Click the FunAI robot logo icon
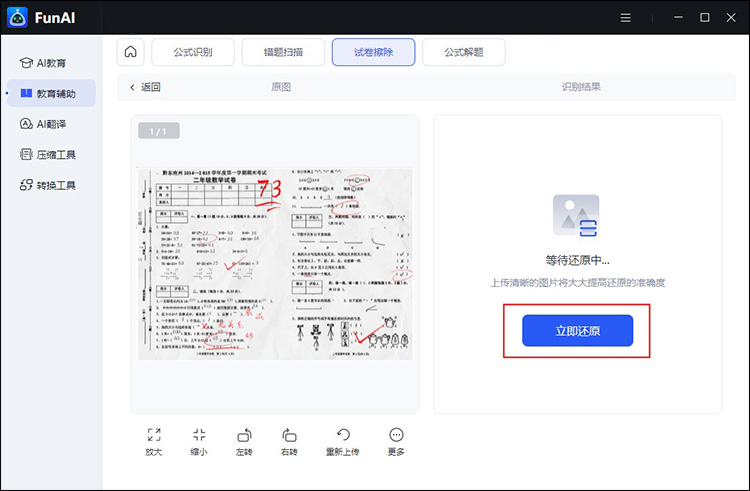The height and width of the screenshot is (491, 750). coord(18,18)
